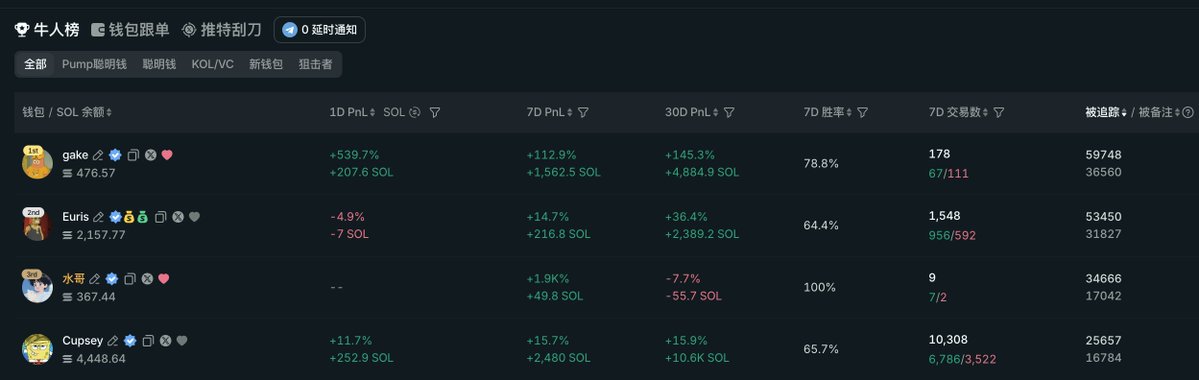Screen dimensions: 1199x380
Task: Copy gake's wallet address
Action: [133, 155]
